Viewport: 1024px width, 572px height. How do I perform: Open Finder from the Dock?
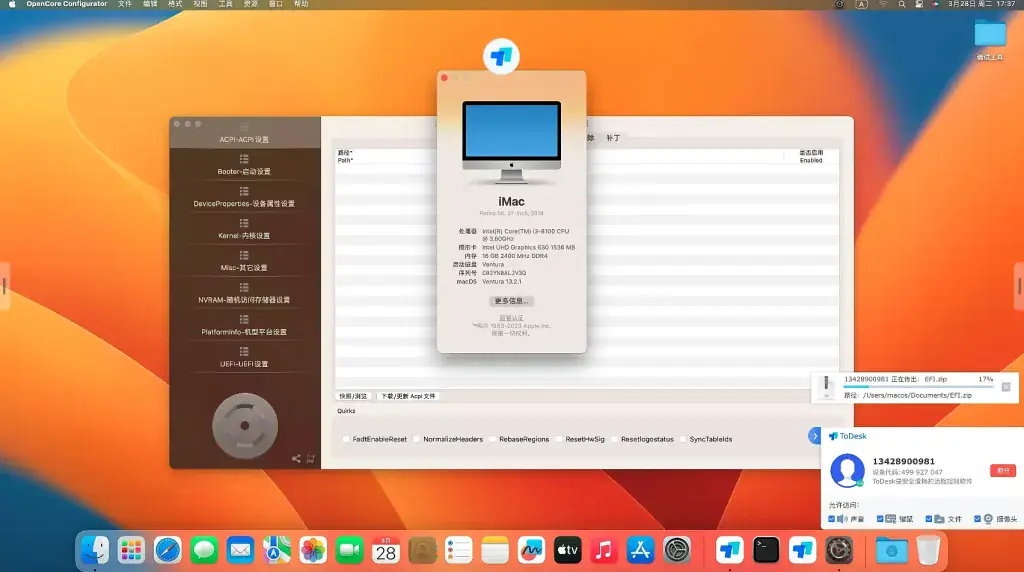point(95,550)
